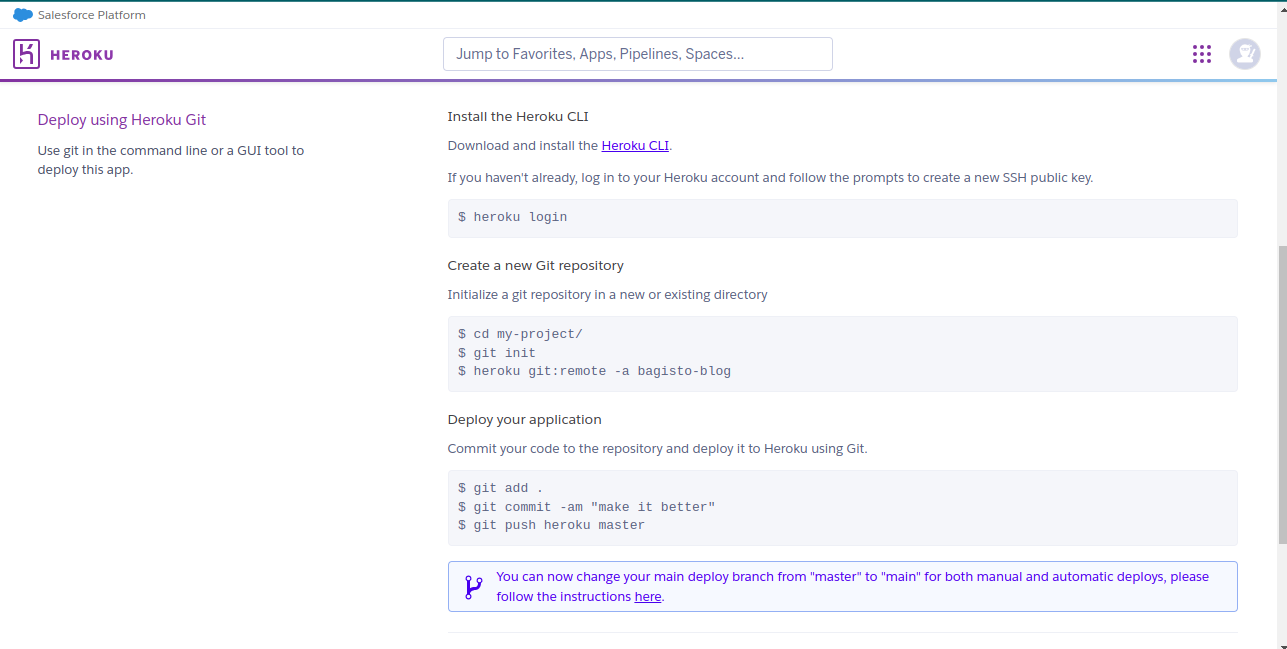
Task: Click the '$ heroku login' command
Action: click(513, 217)
